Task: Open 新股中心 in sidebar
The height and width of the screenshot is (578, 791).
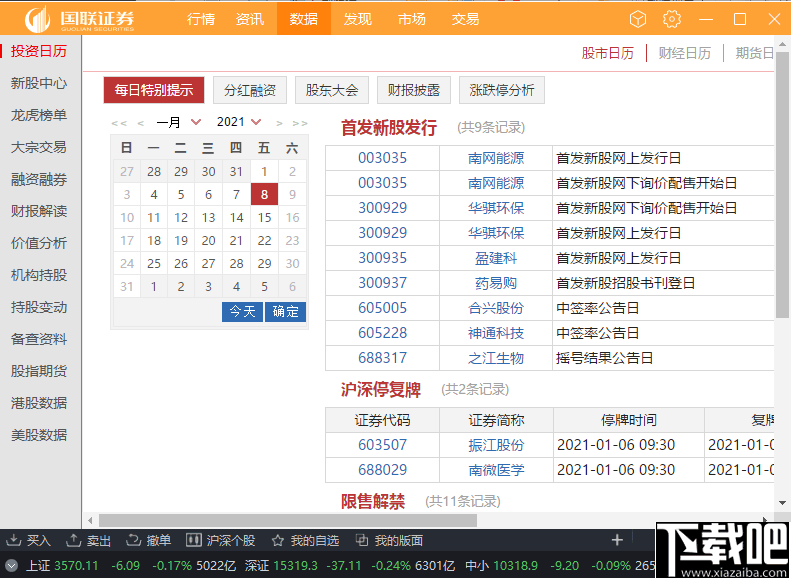Action: (39, 83)
